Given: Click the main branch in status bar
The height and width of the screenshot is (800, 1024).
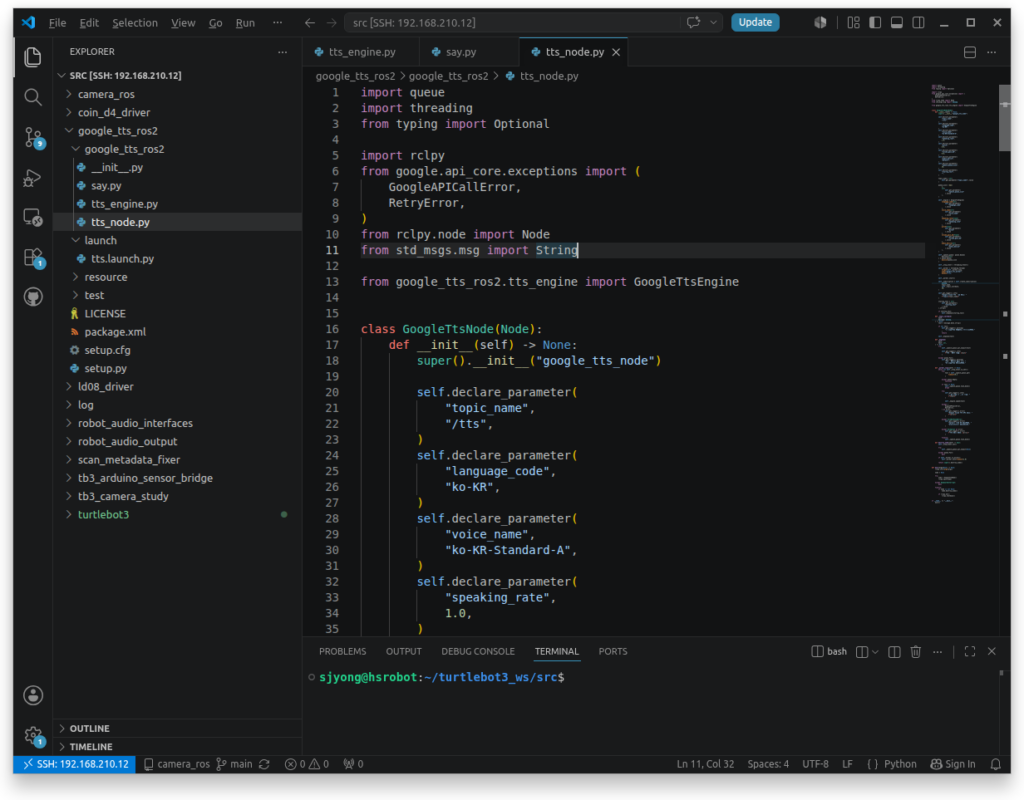Looking at the screenshot, I should [234, 764].
